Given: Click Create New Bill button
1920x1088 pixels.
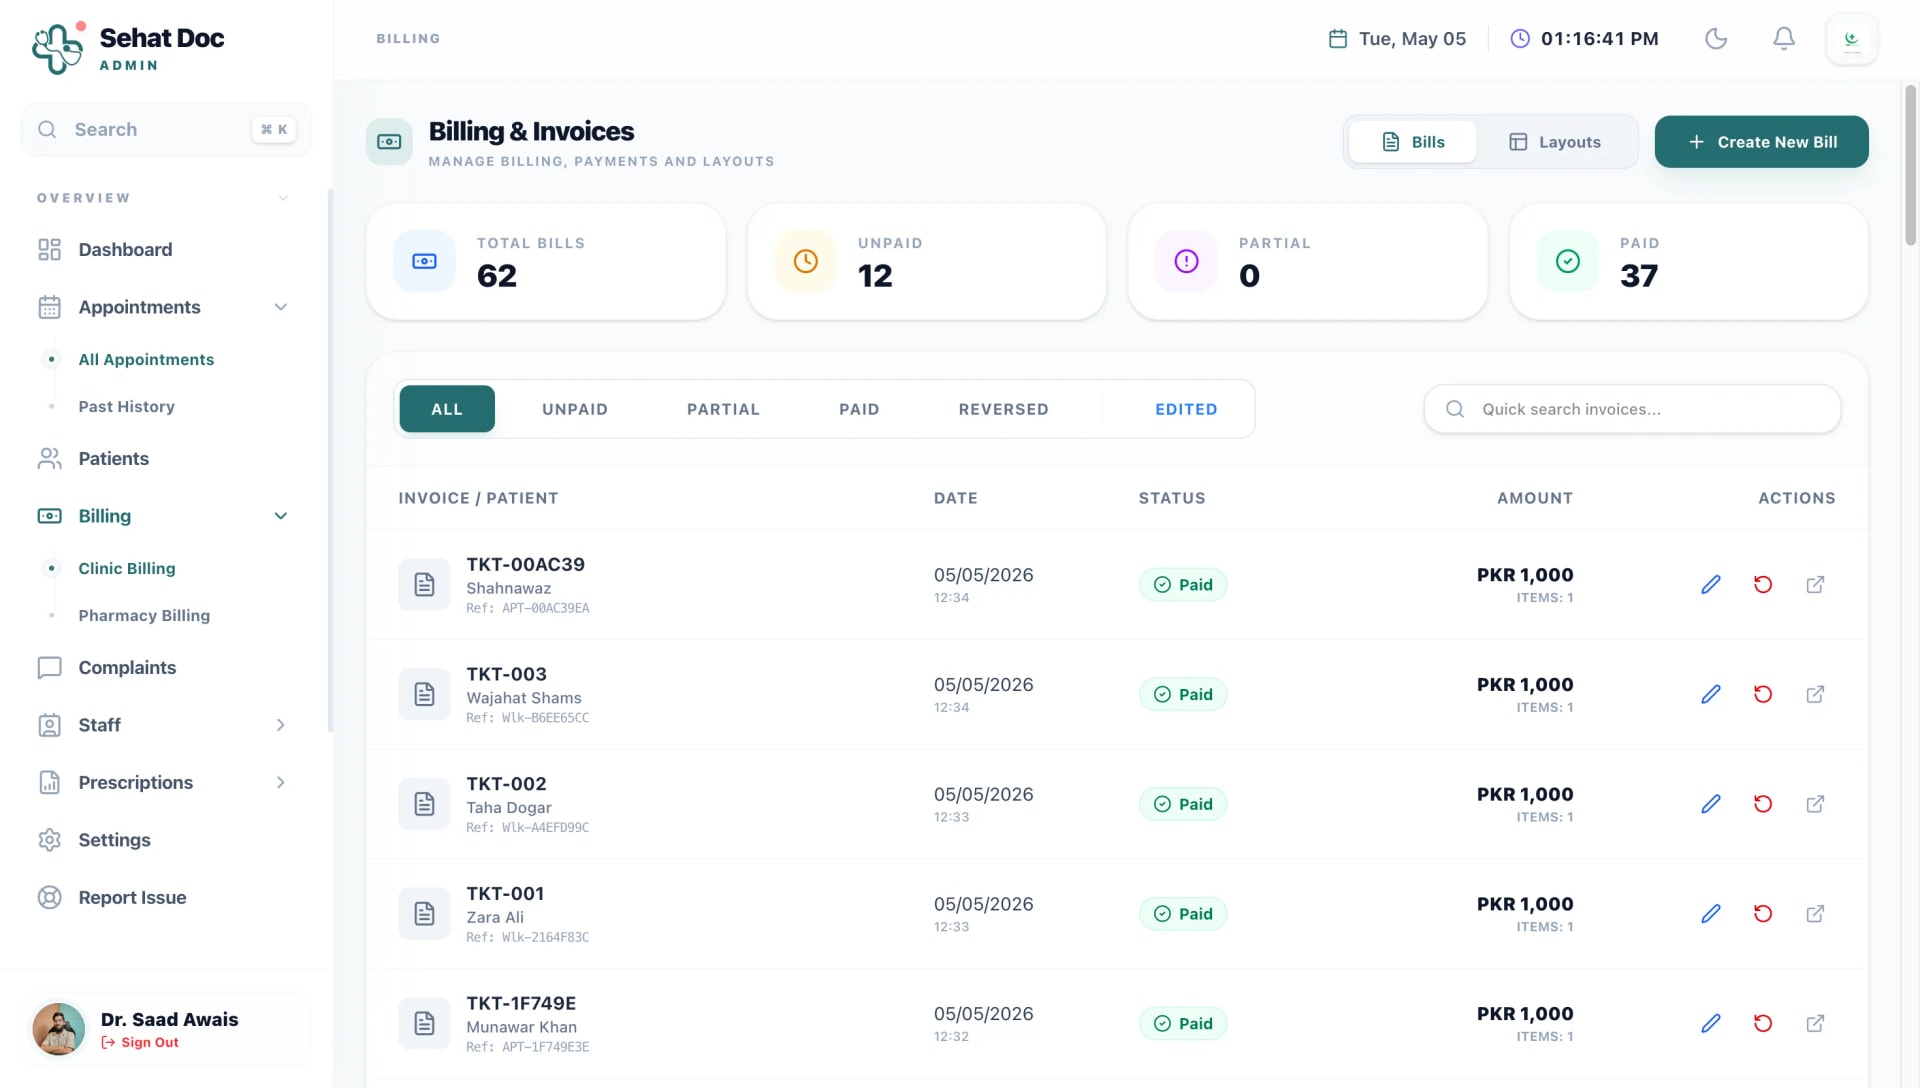Looking at the screenshot, I should point(1762,142).
